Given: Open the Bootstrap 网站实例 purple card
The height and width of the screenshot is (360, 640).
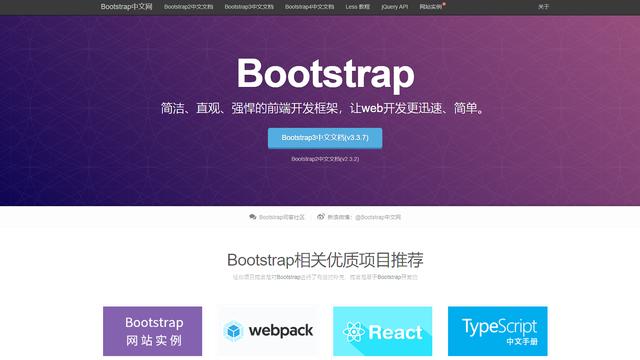Looking at the screenshot, I should tap(152, 331).
